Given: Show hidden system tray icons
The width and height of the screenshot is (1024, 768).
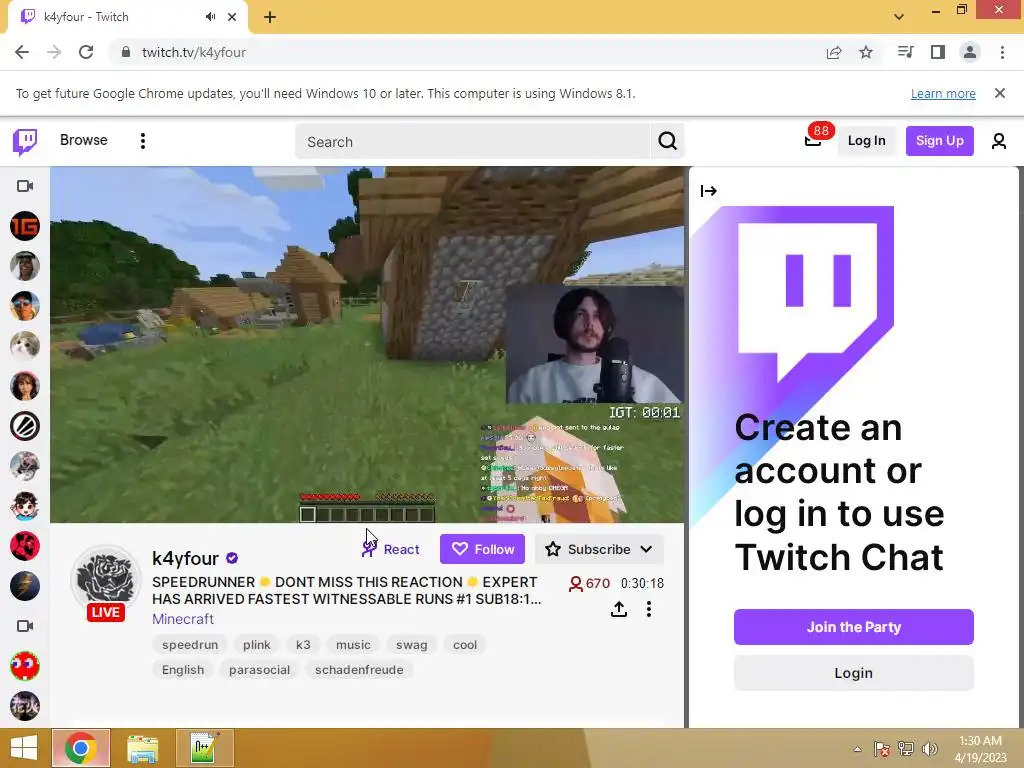Looking at the screenshot, I should tap(857, 749).
